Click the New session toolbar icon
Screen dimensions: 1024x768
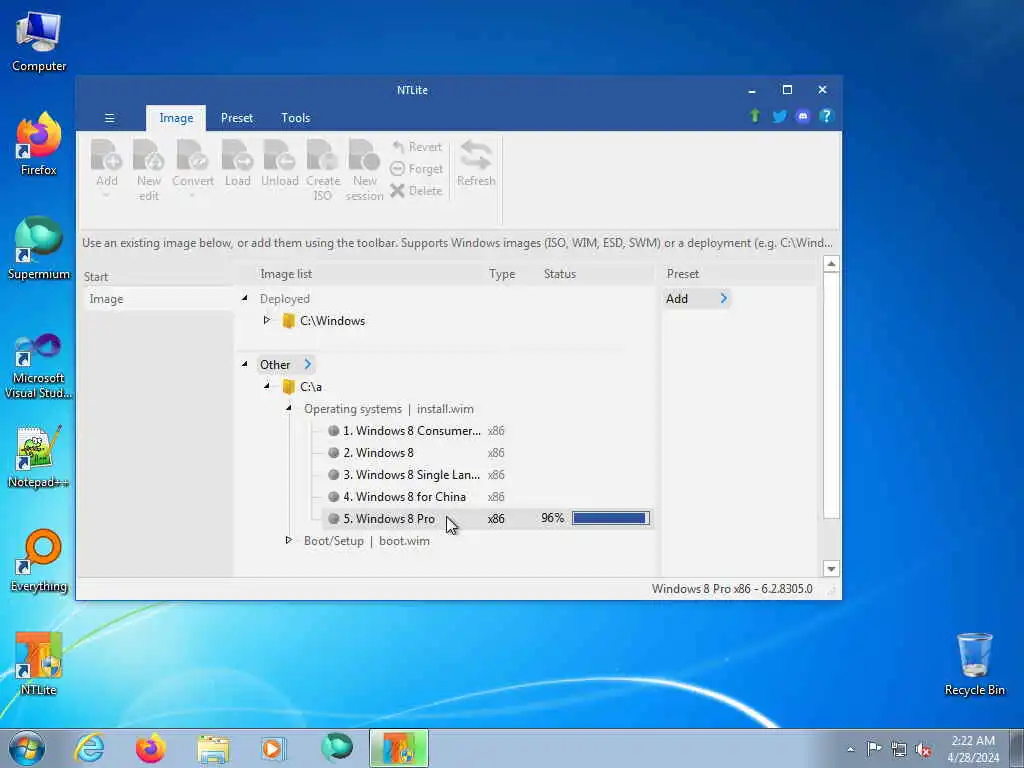(x=364, y=170)
